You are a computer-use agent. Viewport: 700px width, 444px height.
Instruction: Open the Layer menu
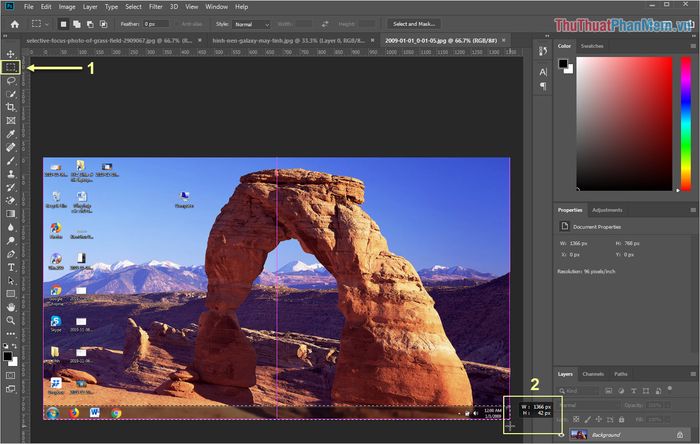point(90,7)
